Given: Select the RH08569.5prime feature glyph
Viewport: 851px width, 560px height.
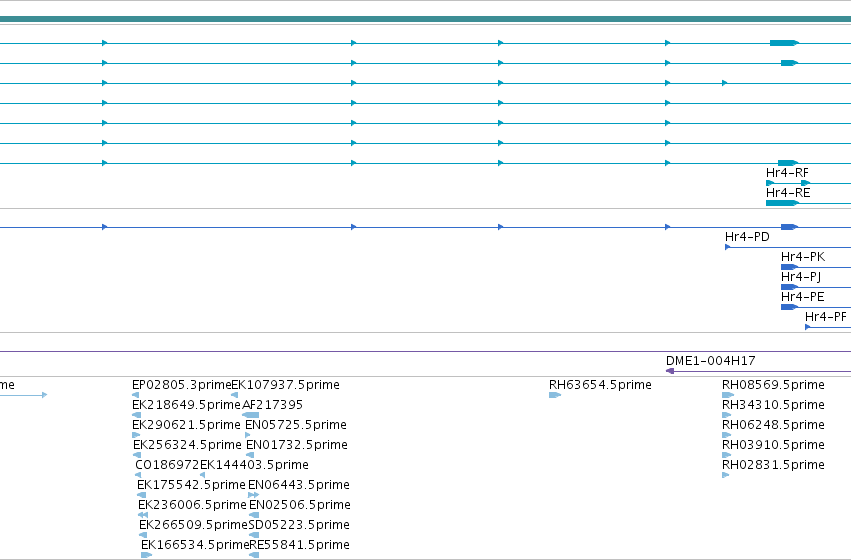Looking at the screenshot, I should coord(728,395).
